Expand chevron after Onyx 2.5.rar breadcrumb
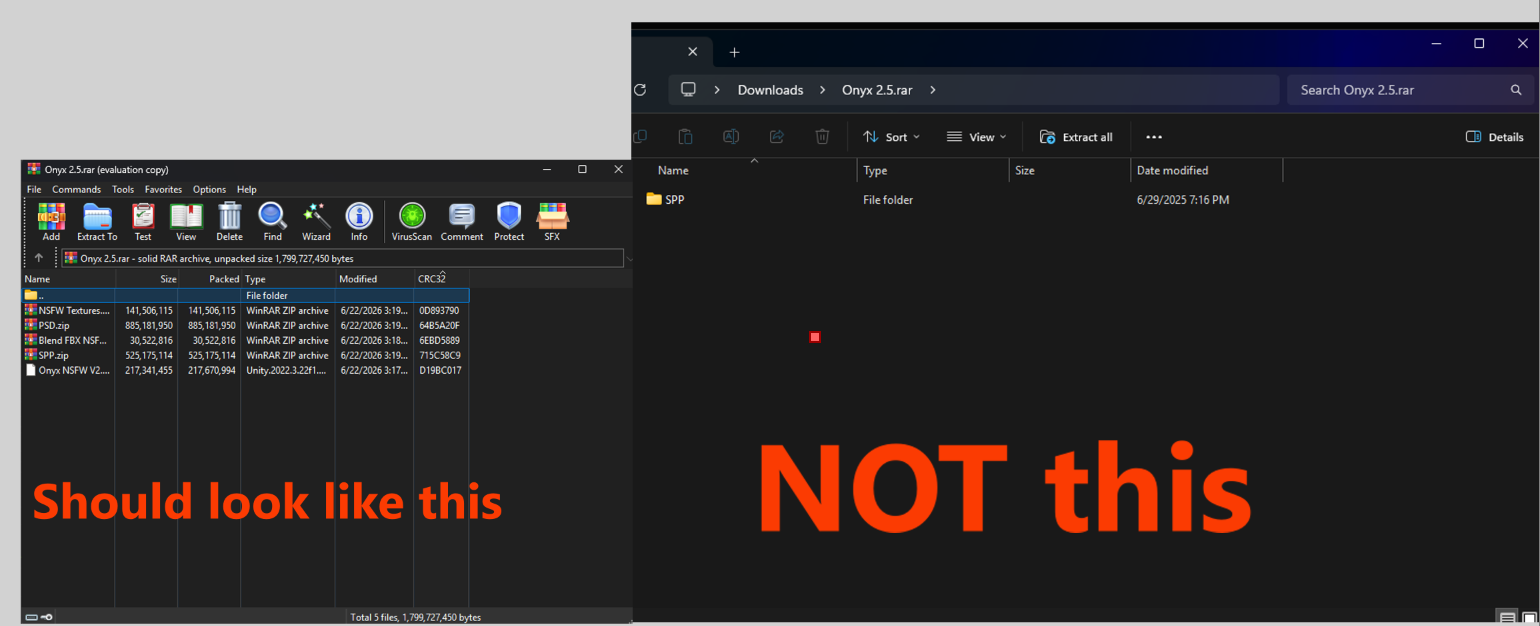The height and width of the screenshot is (626, 1540). click(x=932, y=90)
